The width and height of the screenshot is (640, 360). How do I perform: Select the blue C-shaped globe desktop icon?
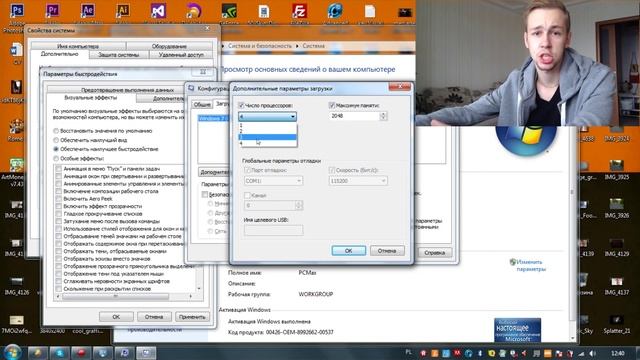tap(335, 11)
